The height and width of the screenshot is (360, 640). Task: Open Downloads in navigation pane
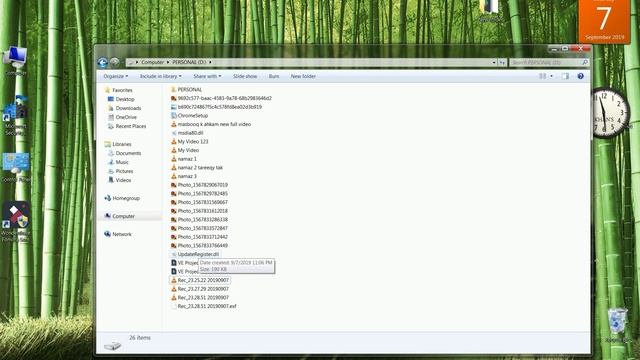pyautogui.click(x=128, y=108)
